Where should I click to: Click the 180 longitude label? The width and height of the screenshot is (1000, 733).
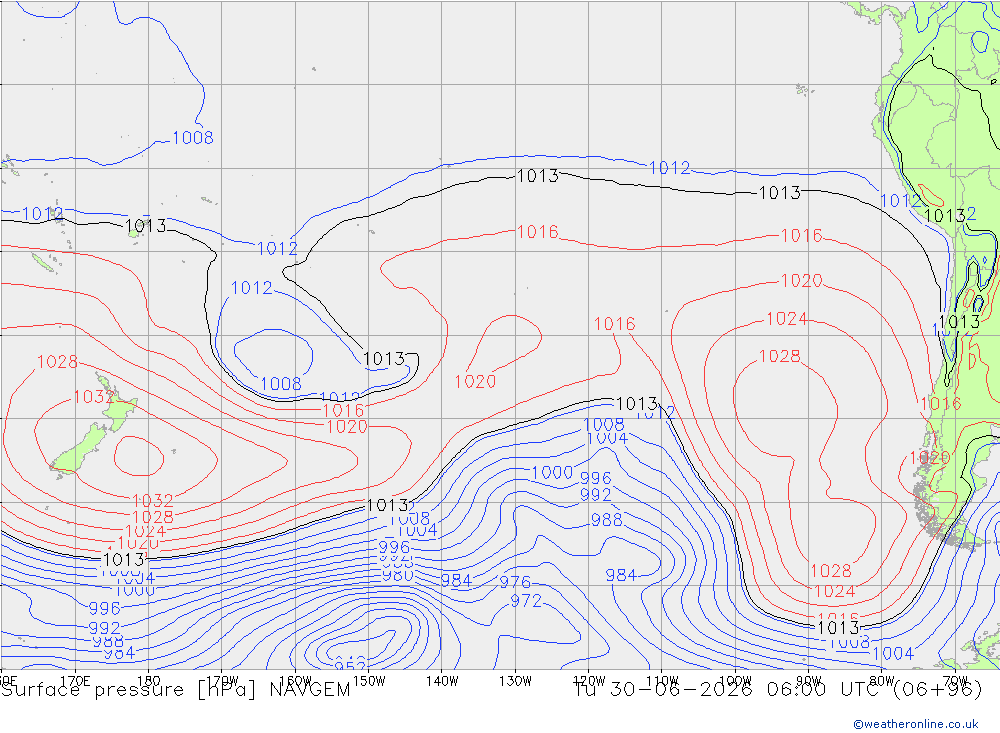(148, 681)
